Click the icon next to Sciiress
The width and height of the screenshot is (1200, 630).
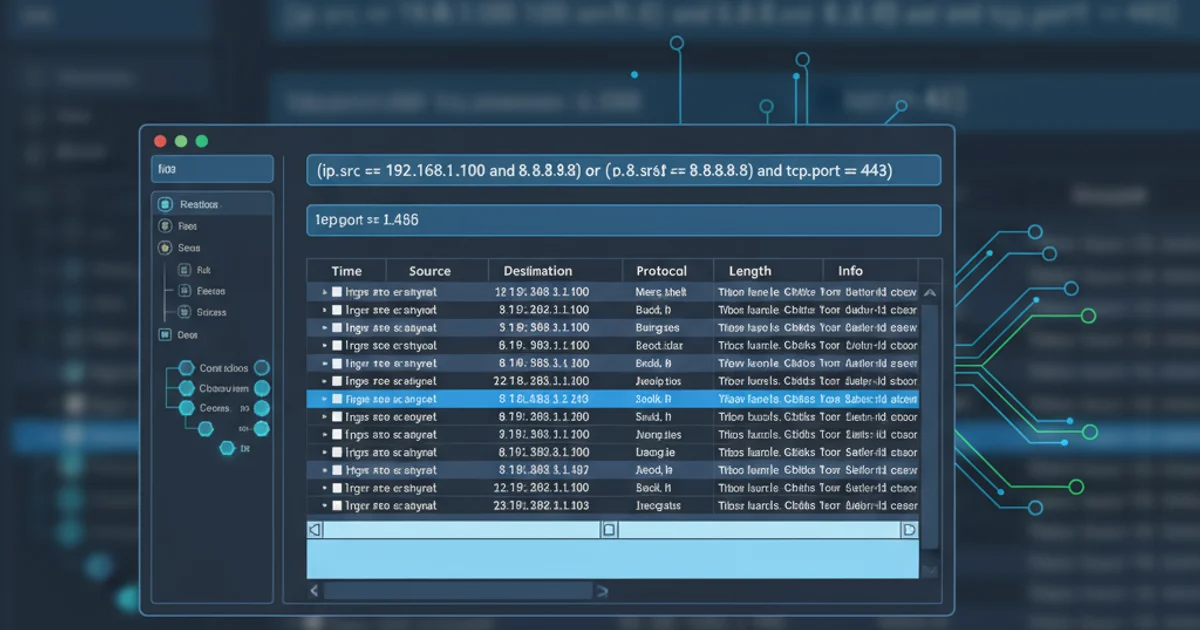pyautogui.click(x=184, y=312)
